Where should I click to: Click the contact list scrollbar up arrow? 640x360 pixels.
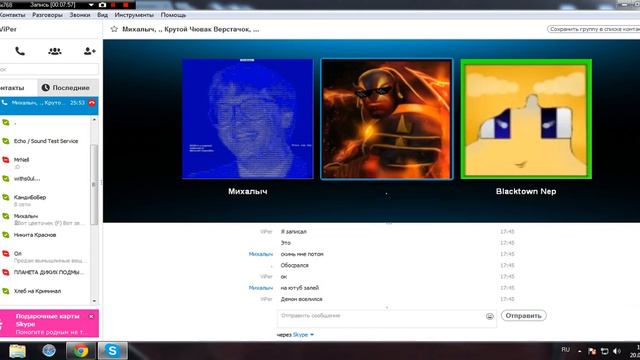pyautogui.click(x=94, y=120)
